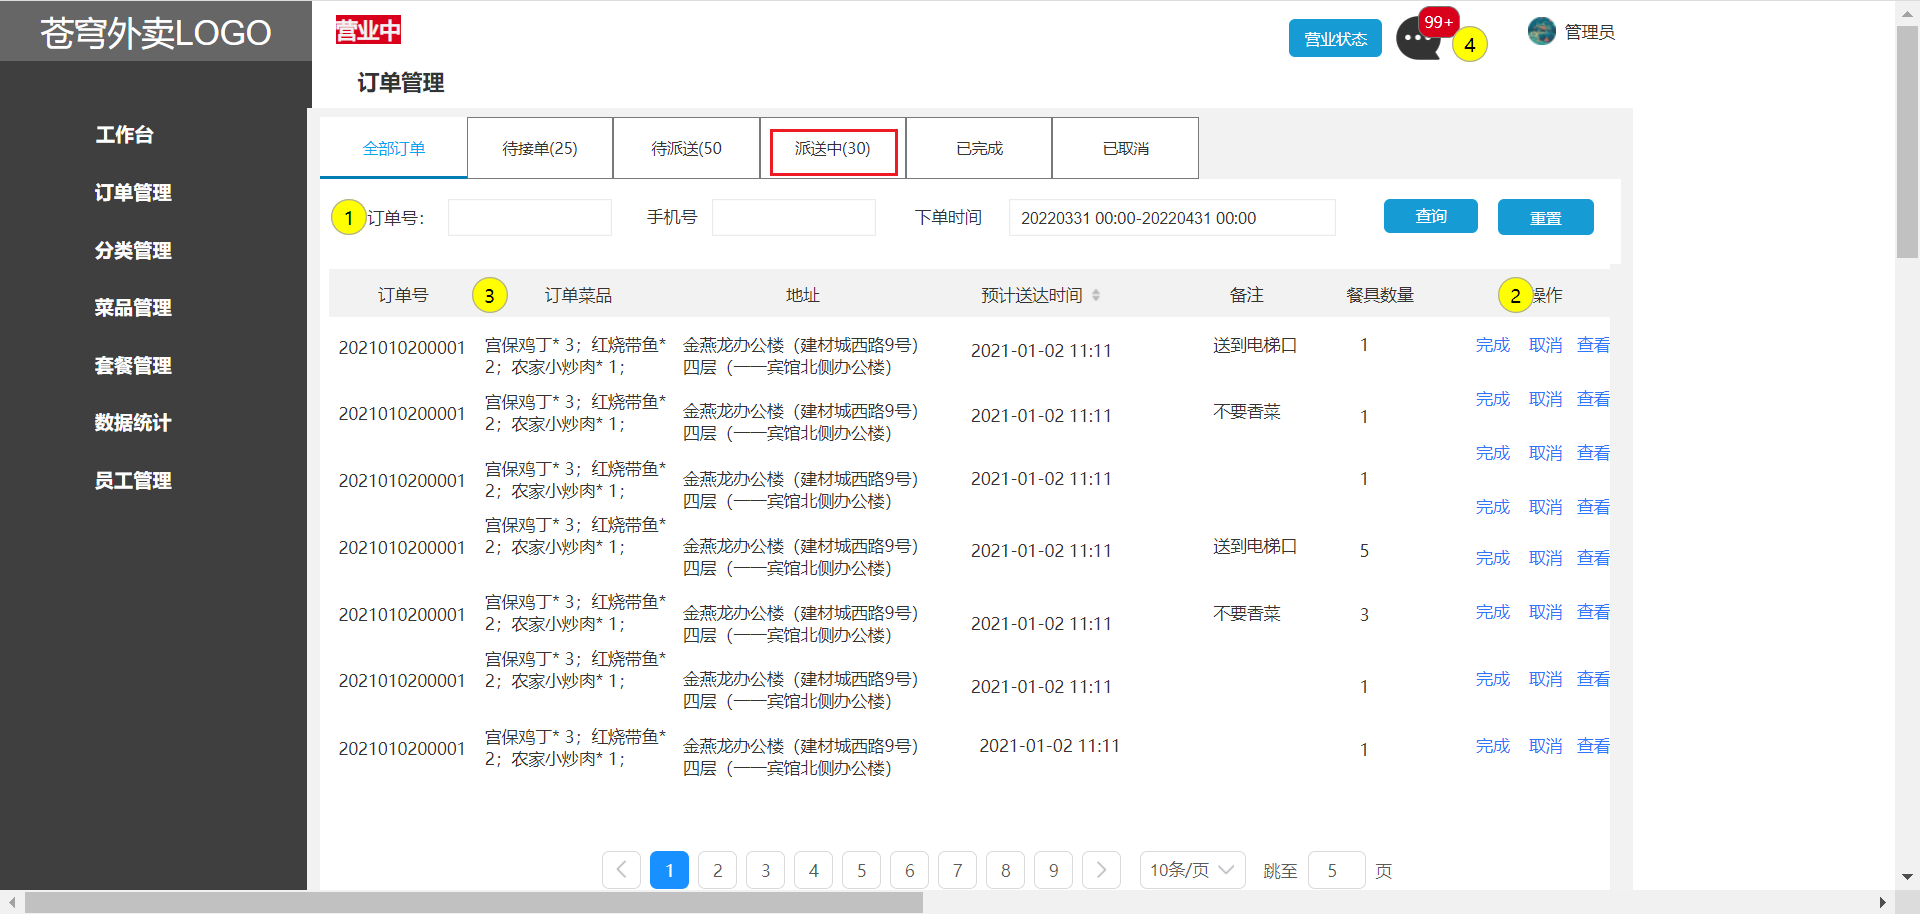This screenshot has height=914, width=1920.
Task: Go to next page arrow
Action: [x=1101, y=870]
